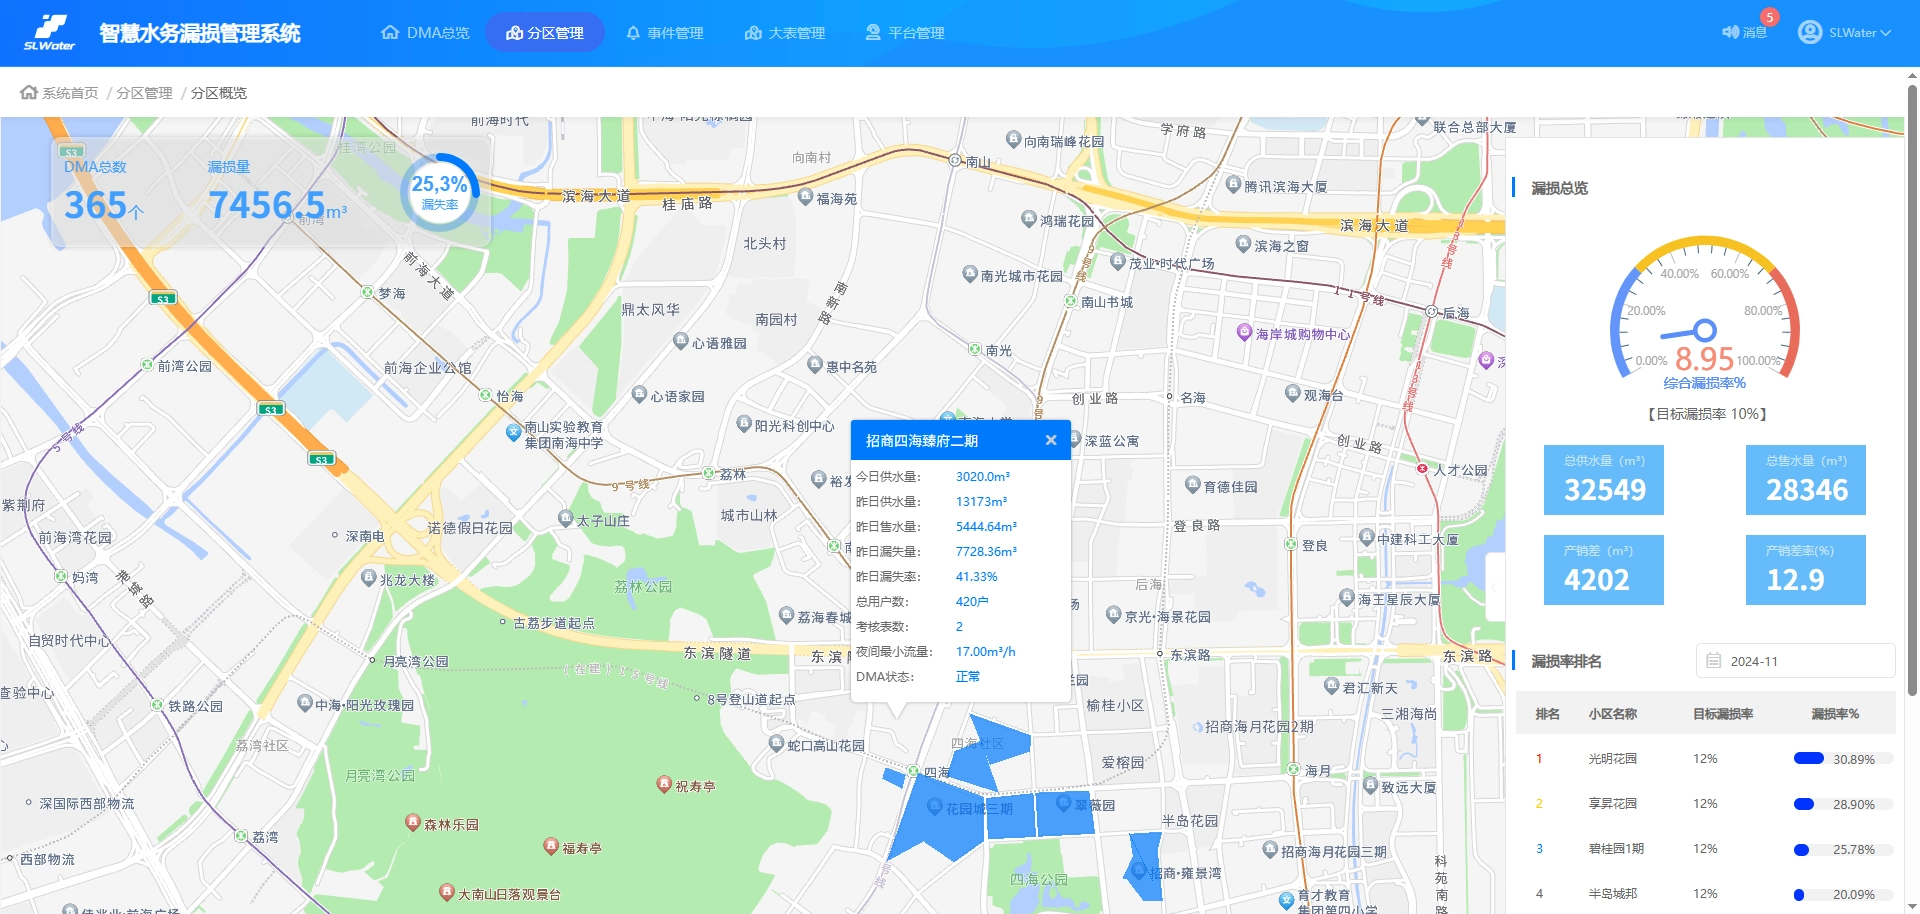Expand the SLWater account dropdown arrow
This screenshot has width=1920, height=914.
click(x=1886, y=33)
